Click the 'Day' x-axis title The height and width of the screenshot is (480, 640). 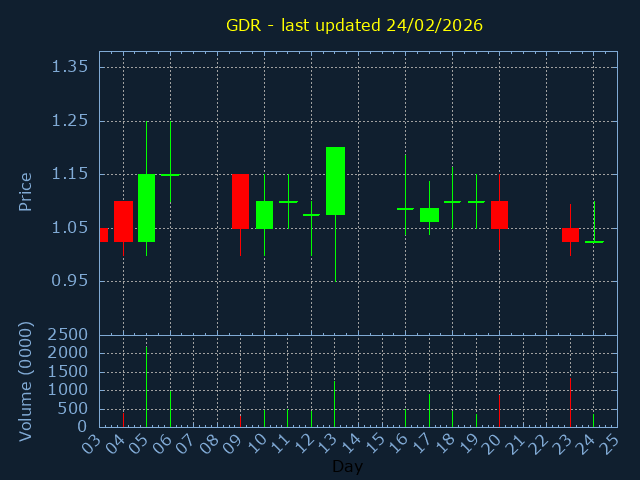(347, 466)
